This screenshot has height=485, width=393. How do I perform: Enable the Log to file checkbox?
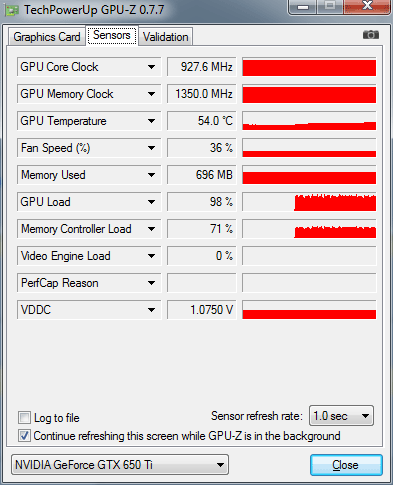(24, 417)
